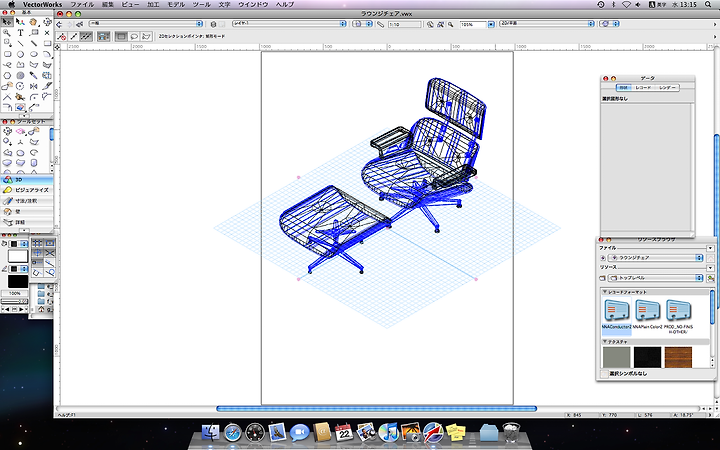This screenshot has width=720, height=450.
Task: Enable rectangular marquee selection mode
Action: coord(121,36)
